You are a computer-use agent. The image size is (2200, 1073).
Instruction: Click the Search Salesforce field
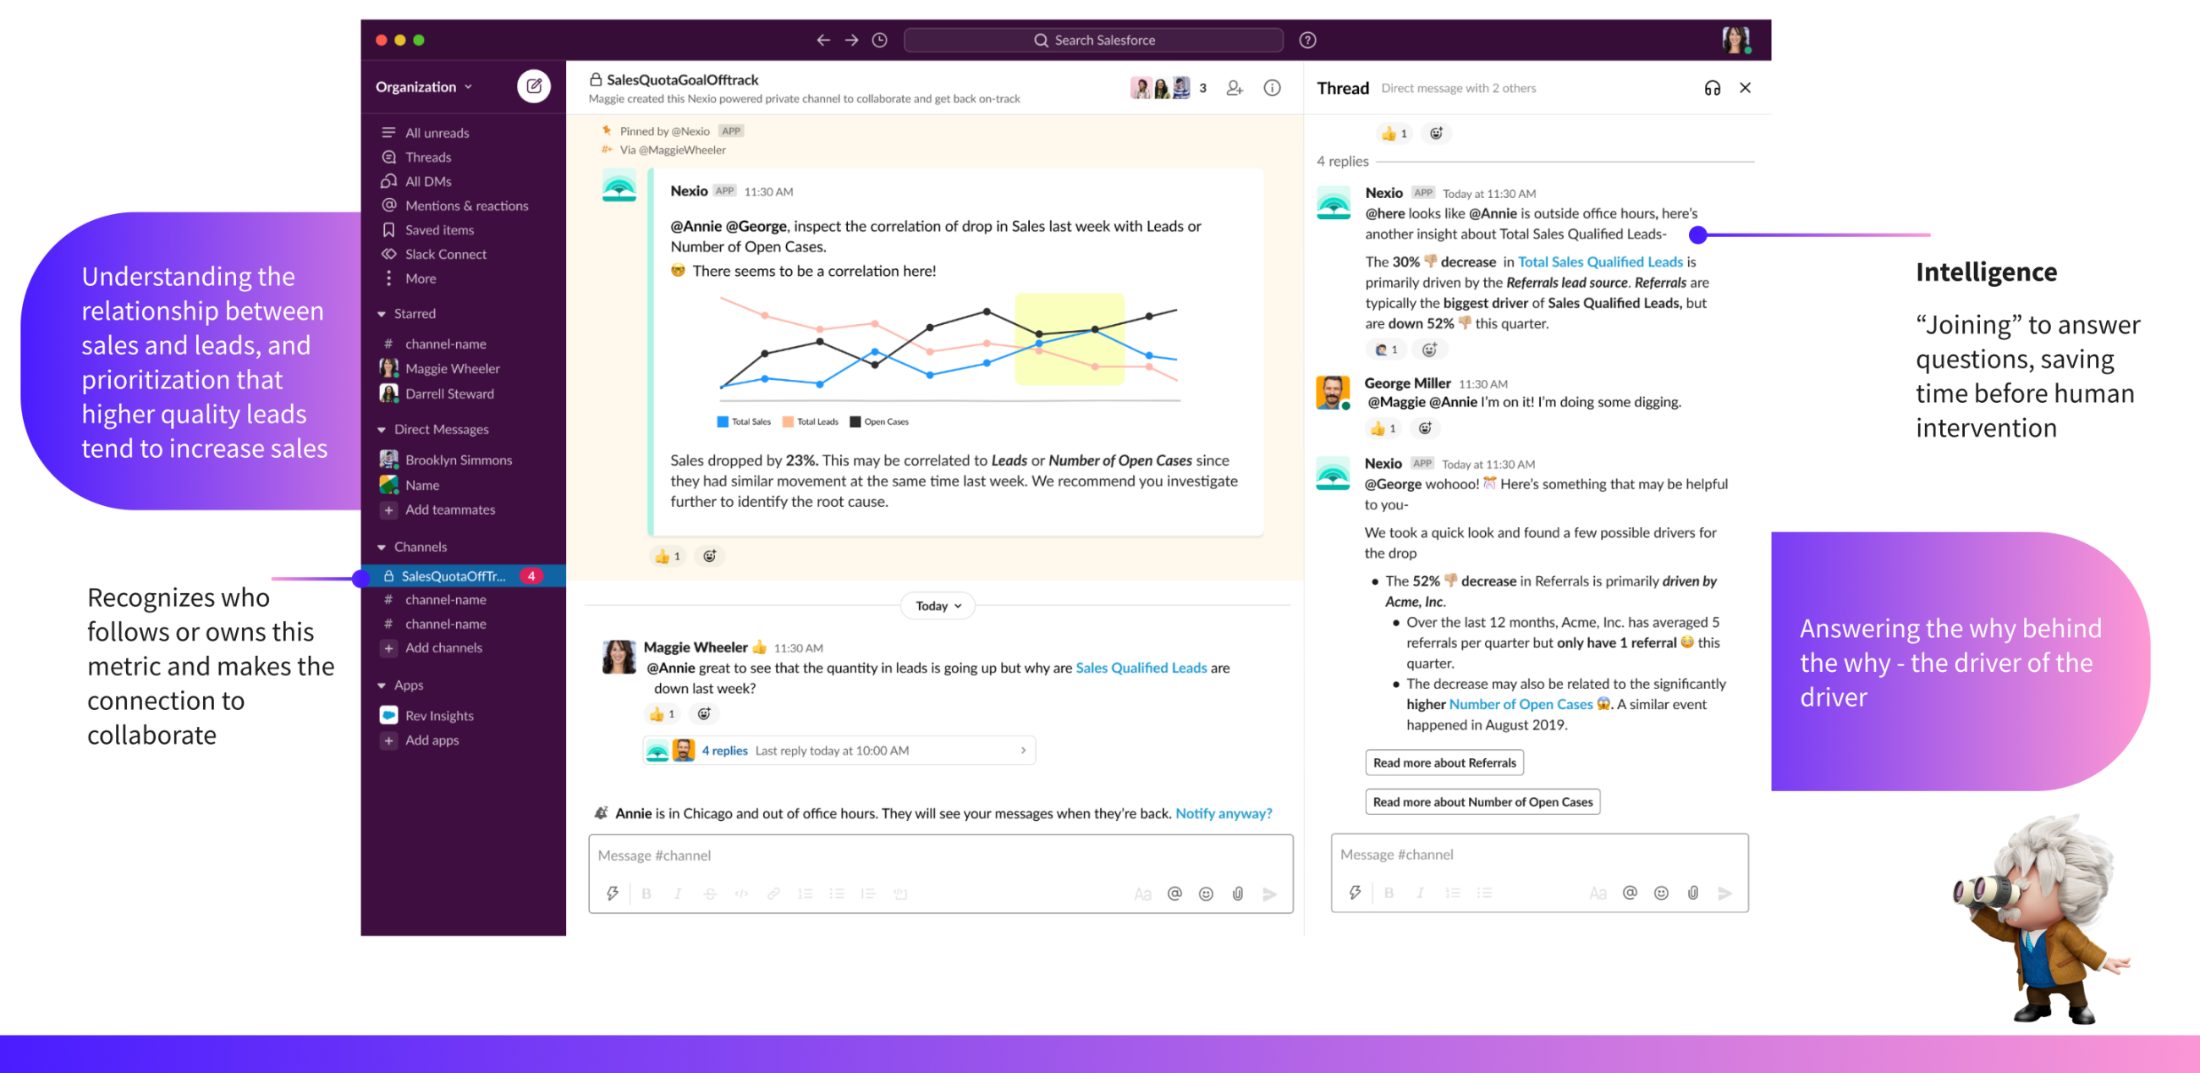(1093, 40)
